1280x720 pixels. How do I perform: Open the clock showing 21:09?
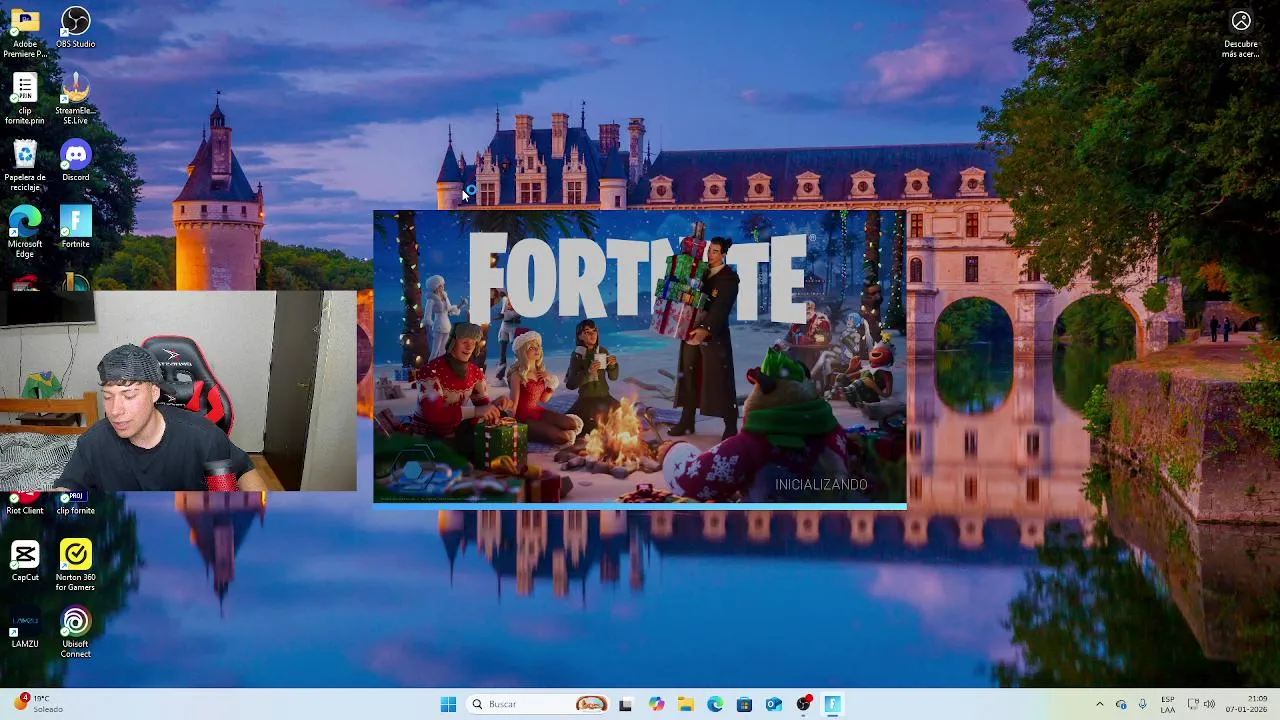pyautogui.click(x=1248, y=704)
